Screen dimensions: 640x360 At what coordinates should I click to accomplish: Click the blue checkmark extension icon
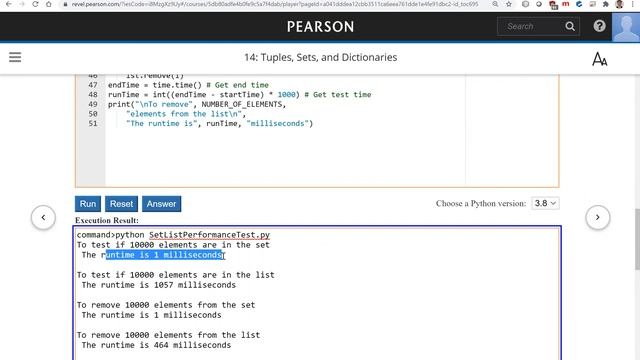pos(579,4)
